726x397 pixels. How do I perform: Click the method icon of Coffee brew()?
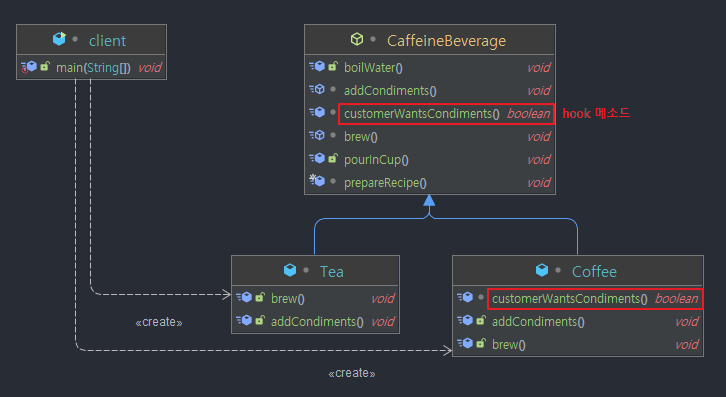465,343
